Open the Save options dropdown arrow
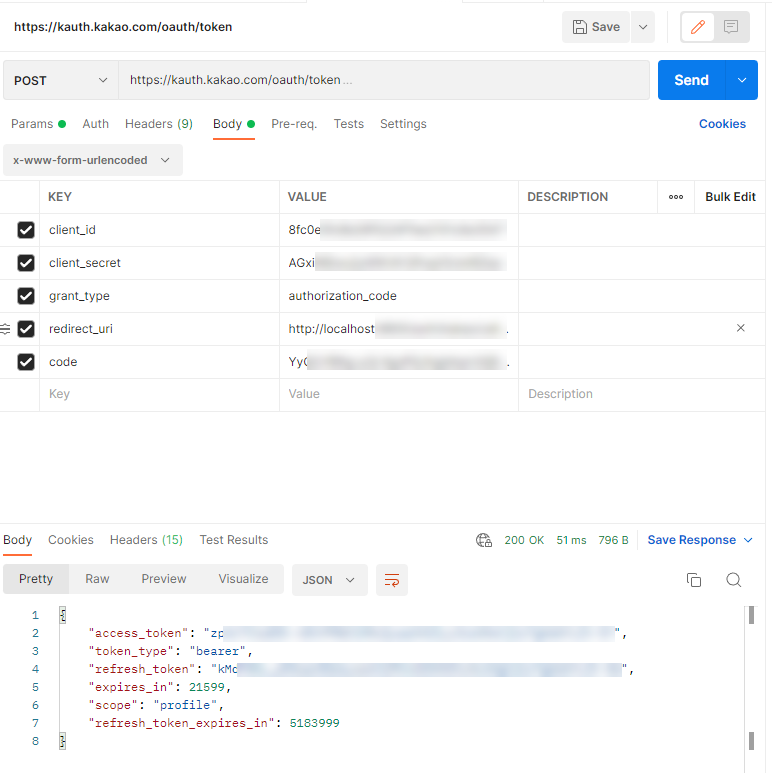This screenshot has height=773, width=772. click(x=643, y=27)
